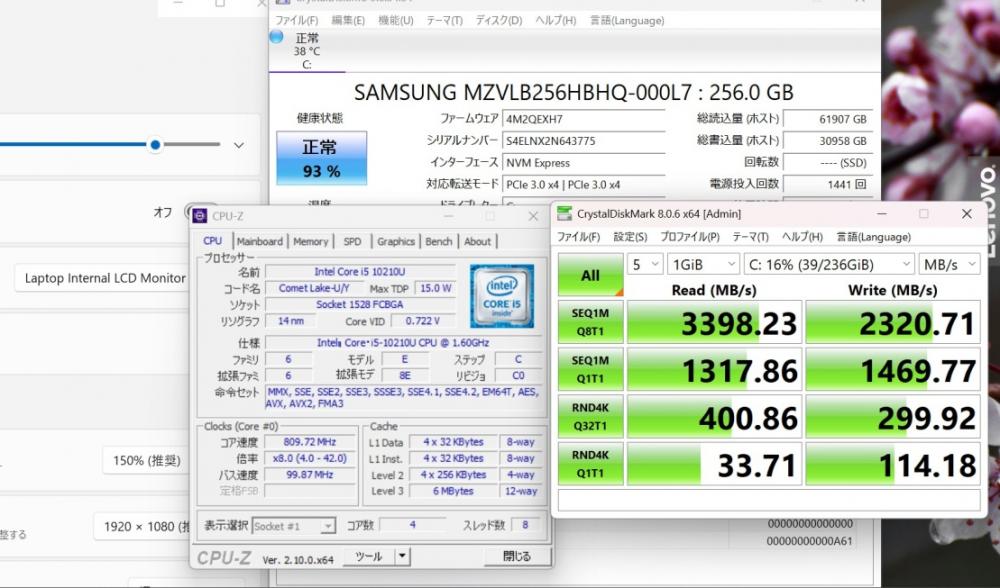Click the CrystalDiskMark title bar icon
Image resolution: width=1000 pixels, height=588 pixels.
(564, 214)
